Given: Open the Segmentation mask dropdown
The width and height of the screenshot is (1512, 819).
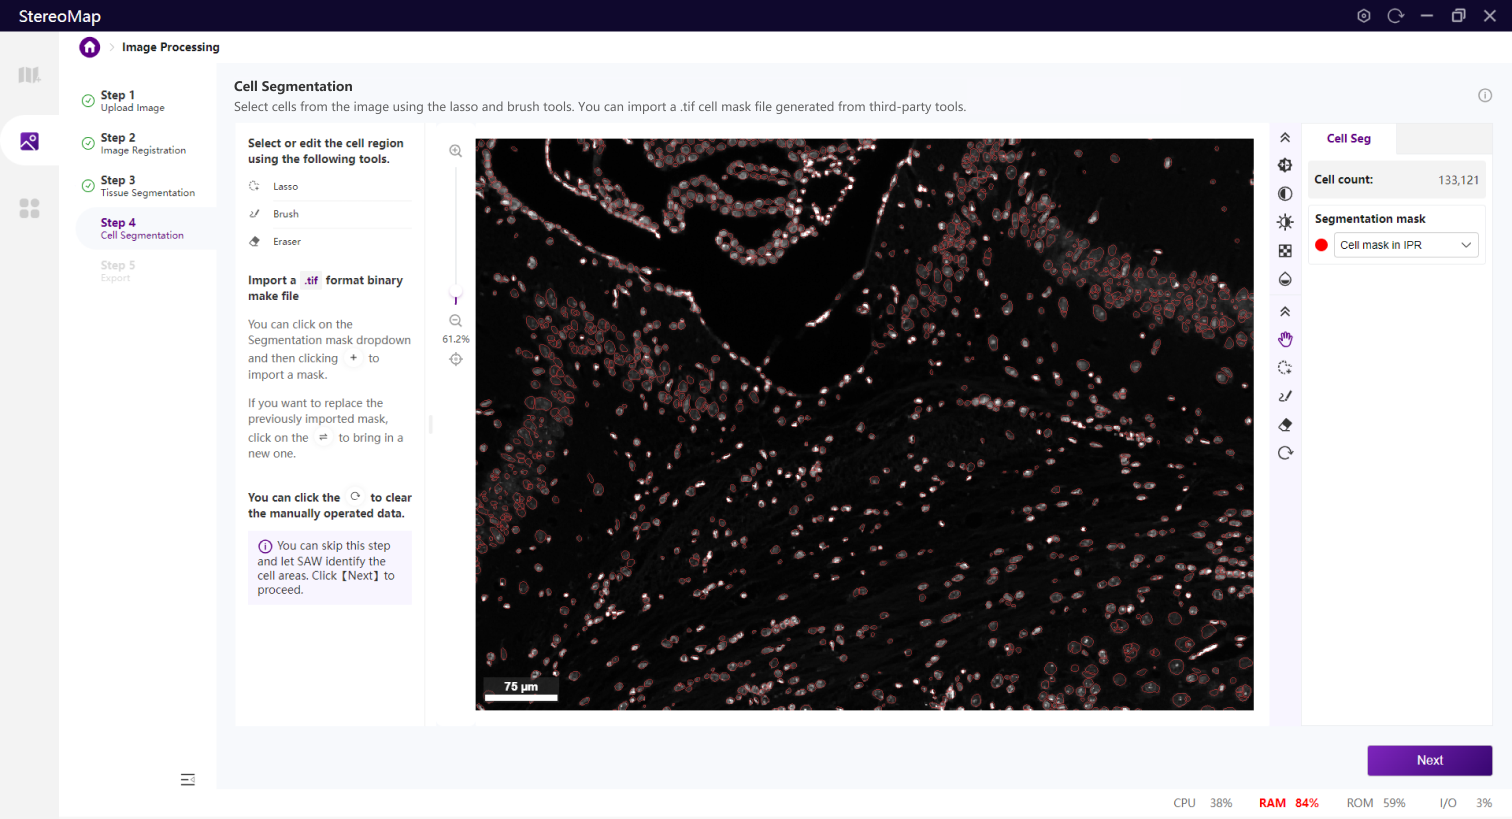Looking at the screenshot, I should (x=1405, y=245).
